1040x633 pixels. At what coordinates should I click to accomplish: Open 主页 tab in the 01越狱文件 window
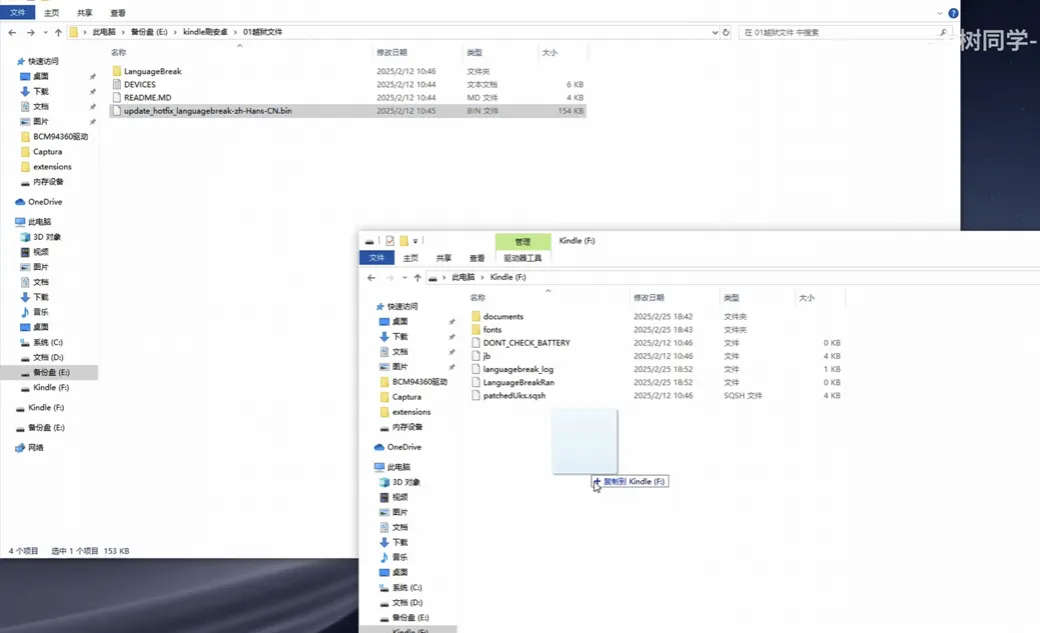point(51,13)
